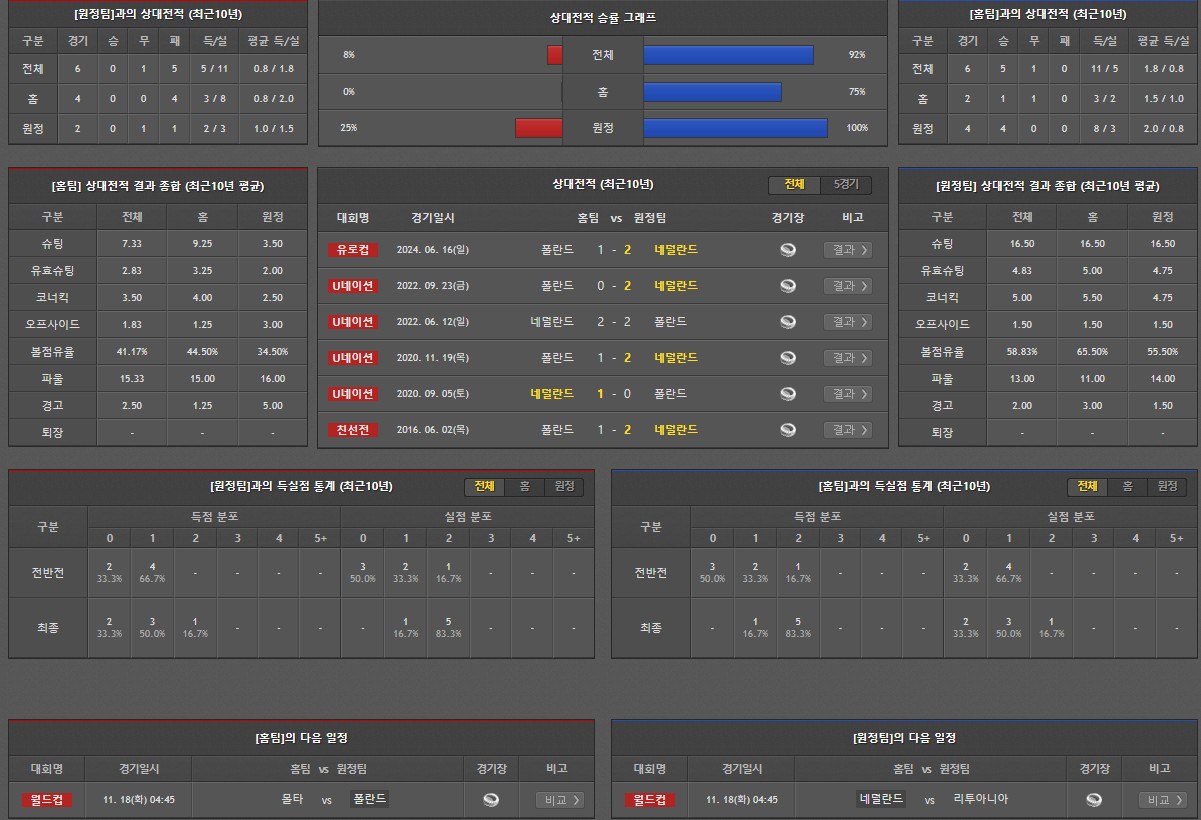
Task: Open 비교 for 네덜란드 vs 리투아니아 fixture
Action: click(1162, 800)
